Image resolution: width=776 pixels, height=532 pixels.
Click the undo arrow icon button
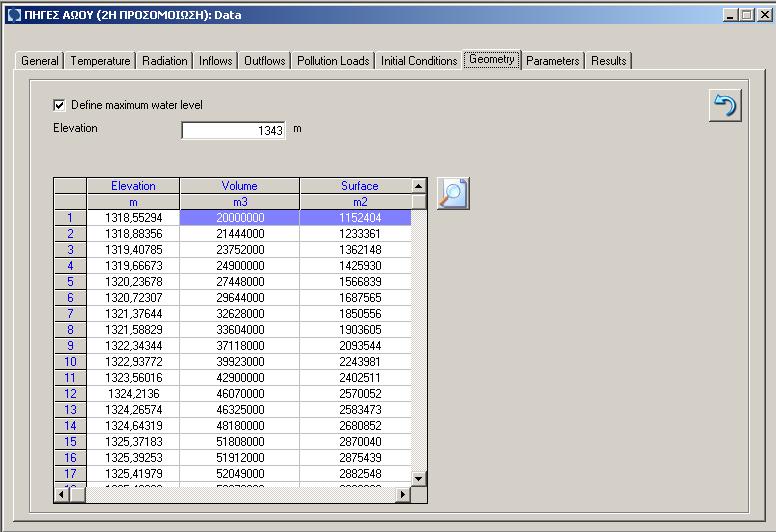[x=725, y=105]
